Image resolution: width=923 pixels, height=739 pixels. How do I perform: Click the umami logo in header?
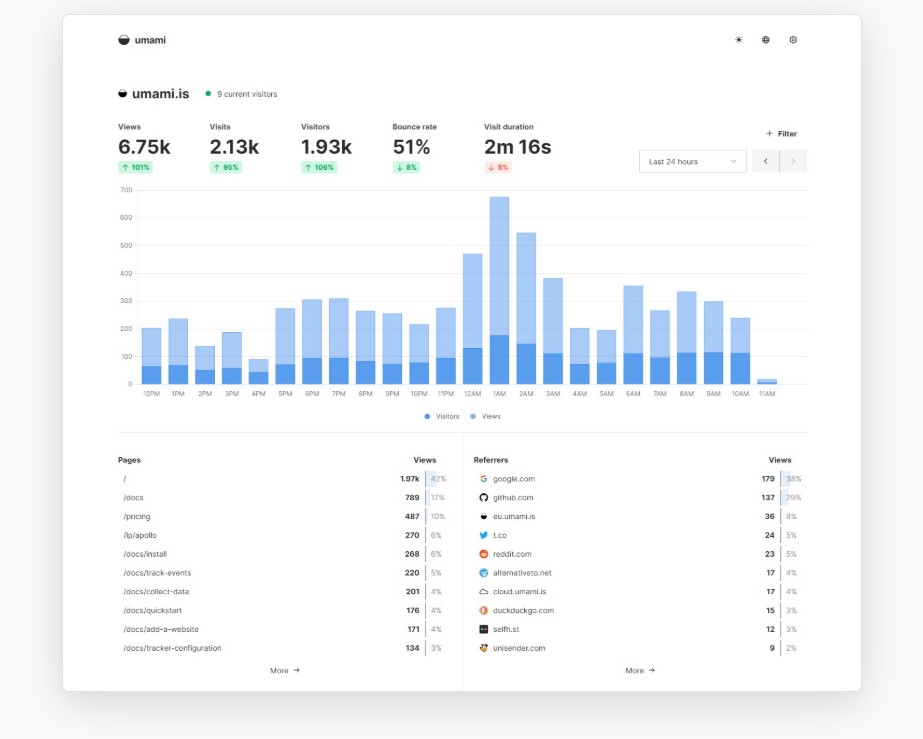pyautogui.click(x=142, y=40)
